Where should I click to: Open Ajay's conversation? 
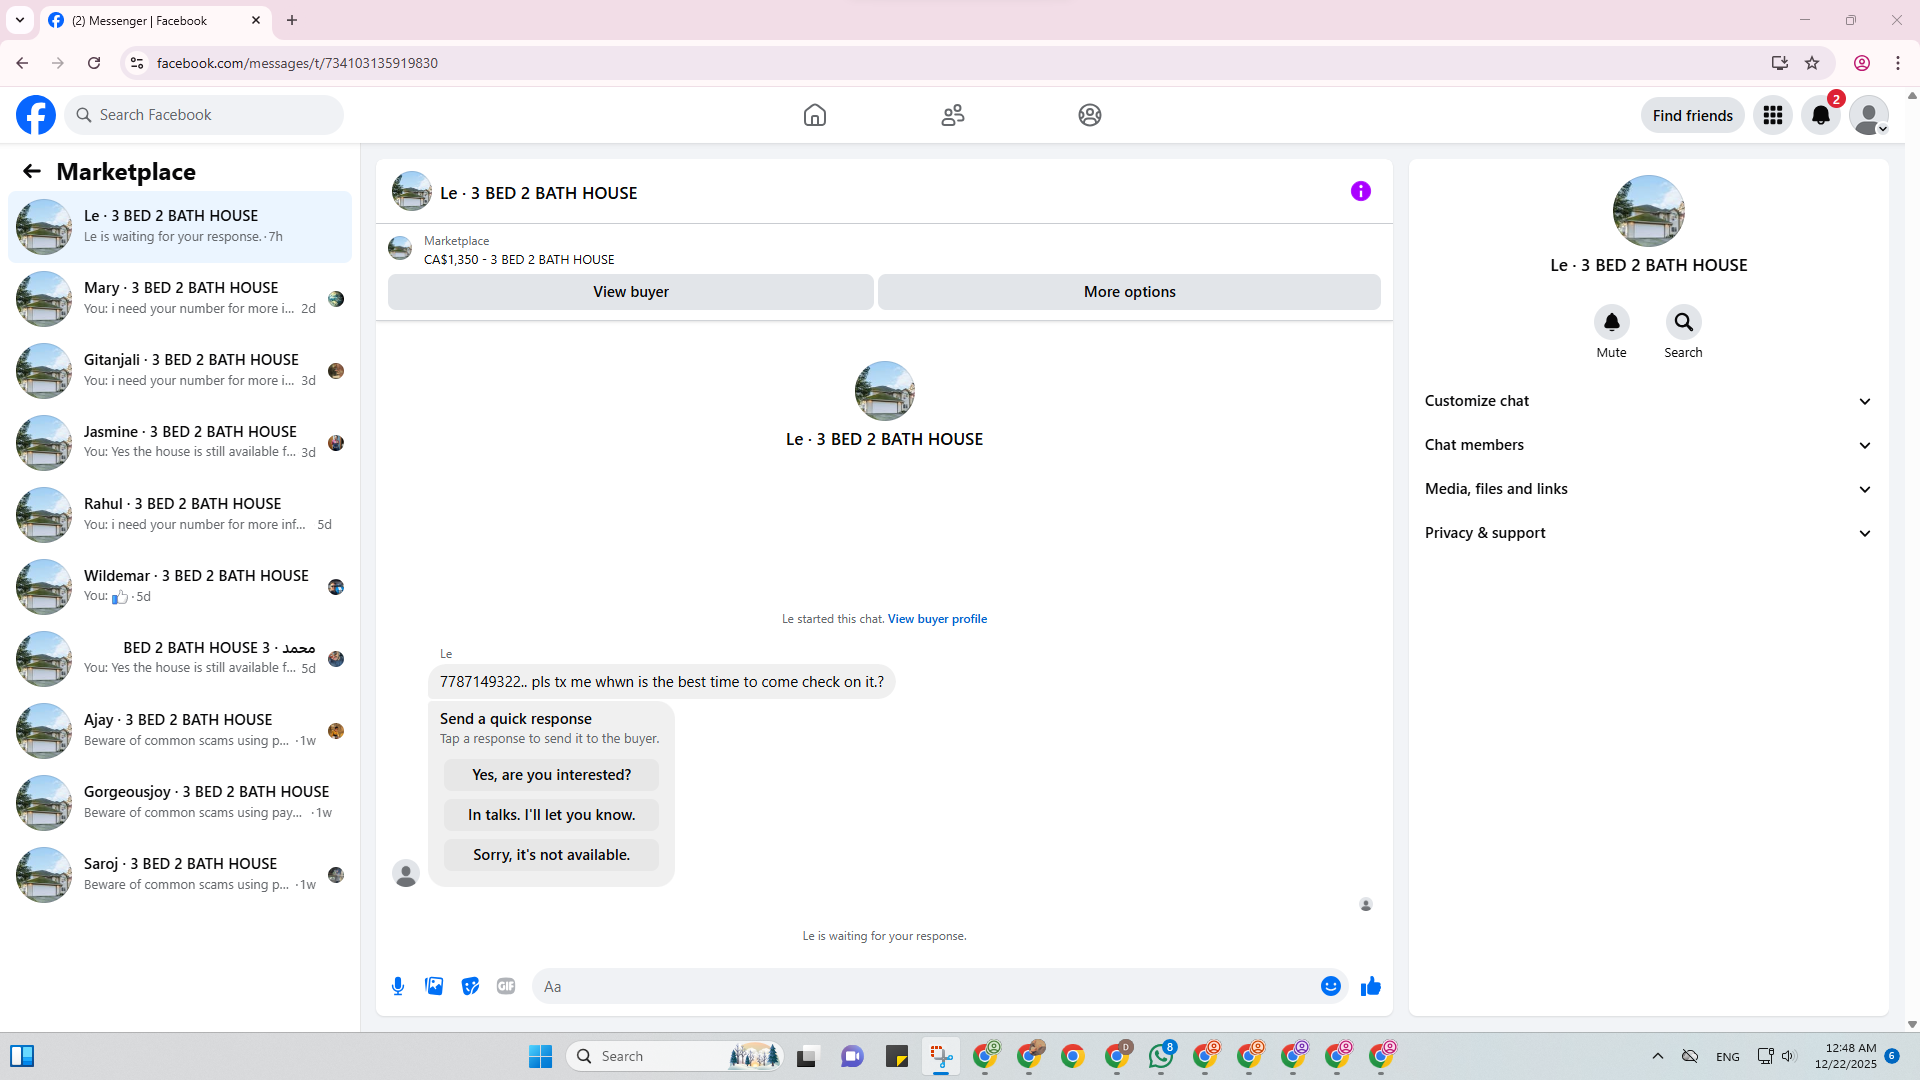click(180, 731)
